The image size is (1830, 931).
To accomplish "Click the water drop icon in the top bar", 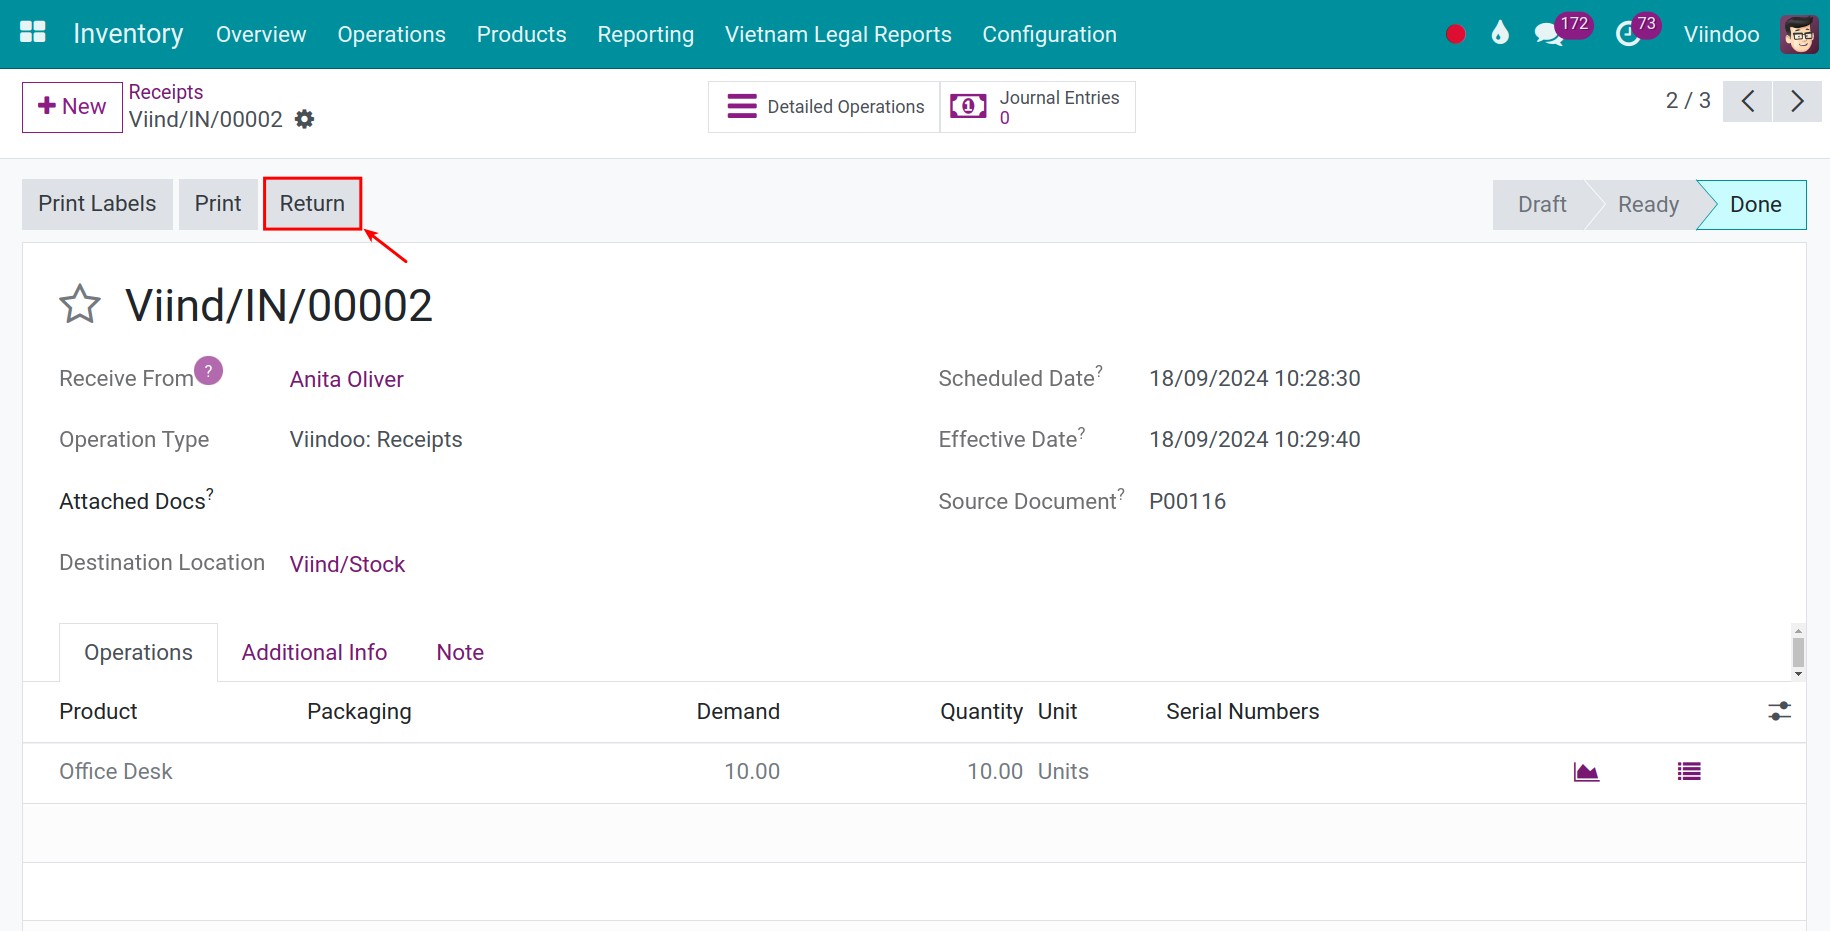I will click(x=1499, y=33).
